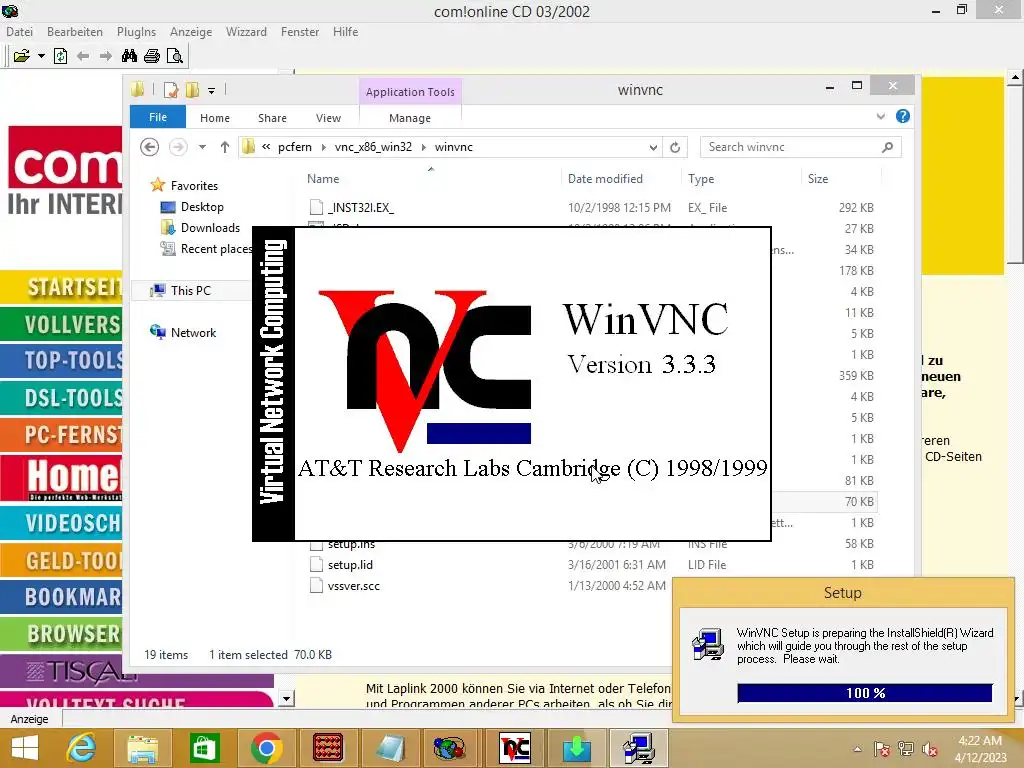
Task: Click the print preview magnifier icon
Action: (174, 56)
